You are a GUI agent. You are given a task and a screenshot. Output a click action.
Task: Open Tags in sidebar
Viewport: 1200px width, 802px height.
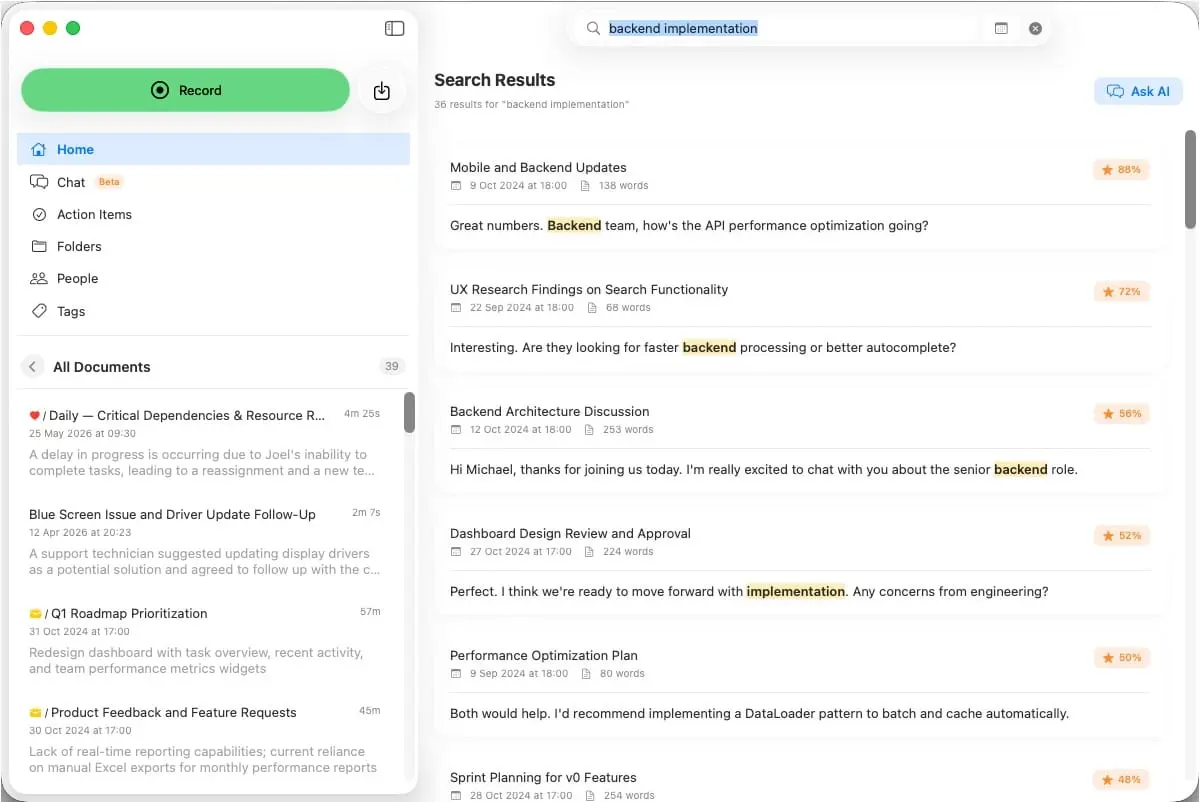pyautogui.click(x=213, y=311)
